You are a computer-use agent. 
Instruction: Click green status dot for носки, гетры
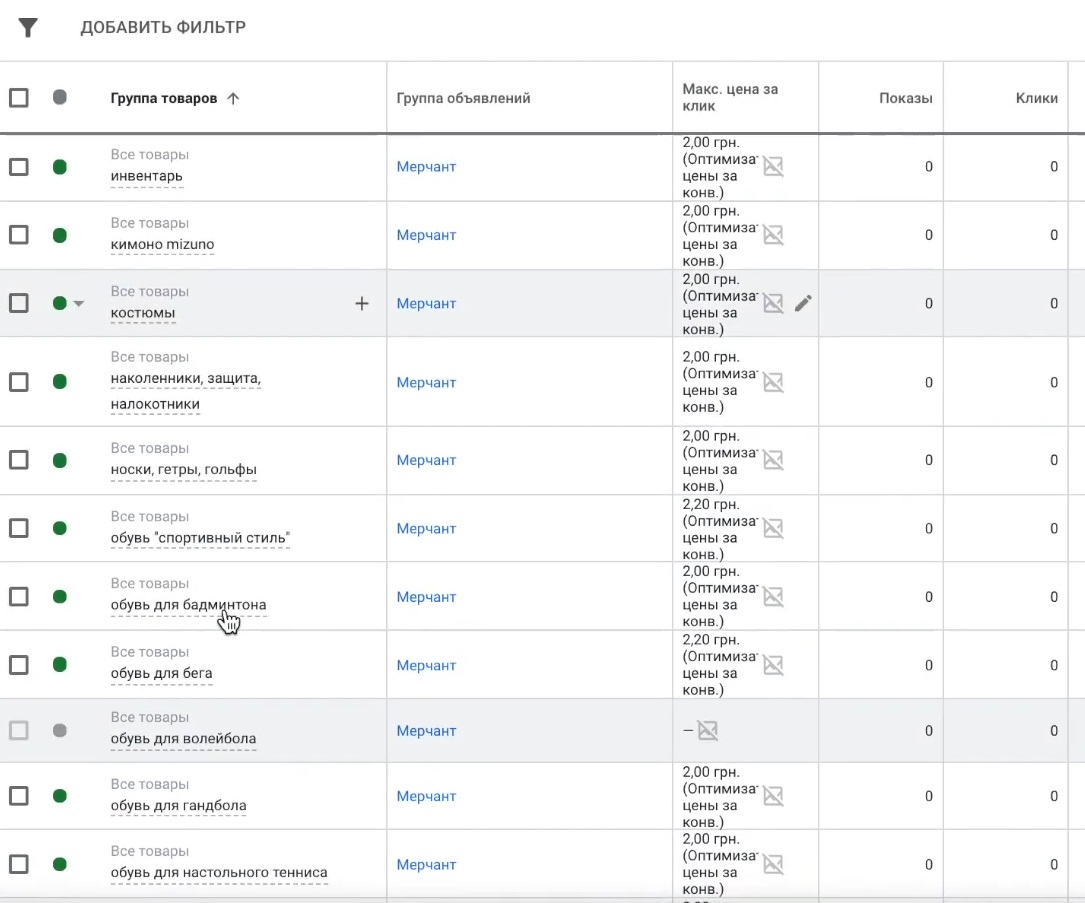click(x=60, y=460)
